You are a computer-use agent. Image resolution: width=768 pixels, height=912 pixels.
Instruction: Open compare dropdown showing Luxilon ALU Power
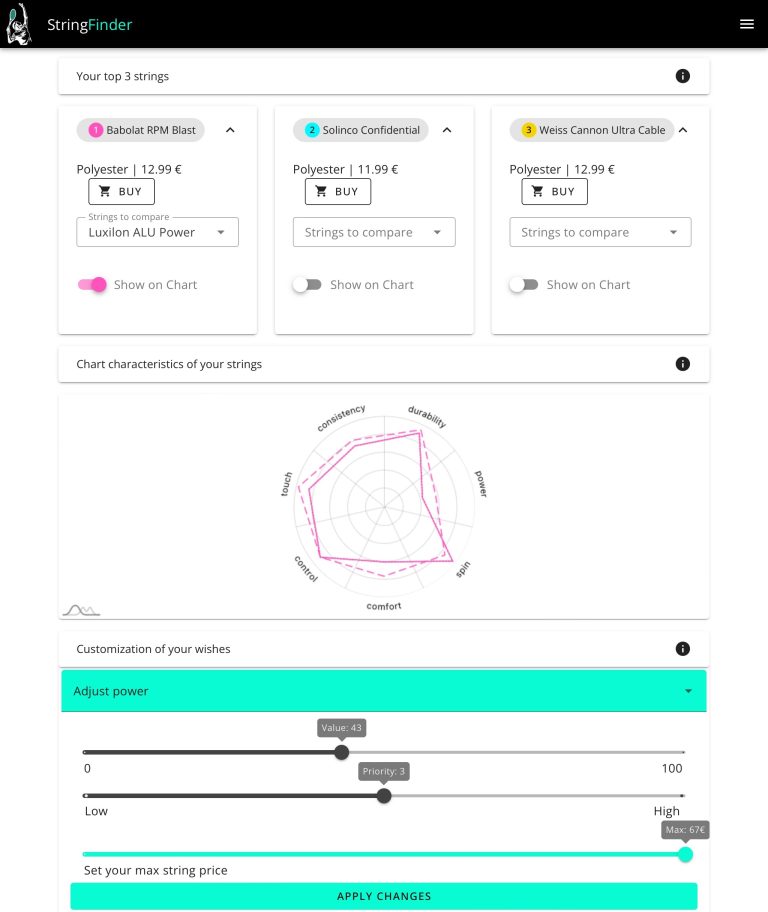pos(157,232)
